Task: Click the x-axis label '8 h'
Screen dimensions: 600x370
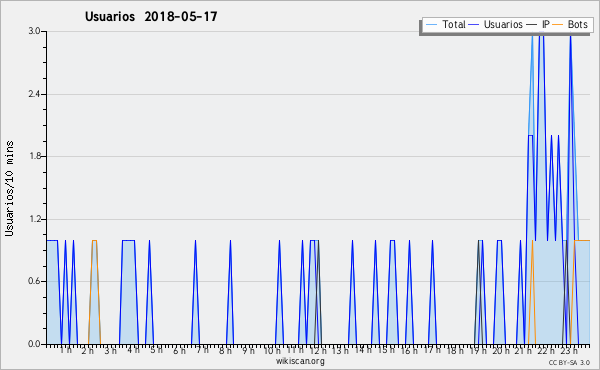Action: tap(225, 350)
